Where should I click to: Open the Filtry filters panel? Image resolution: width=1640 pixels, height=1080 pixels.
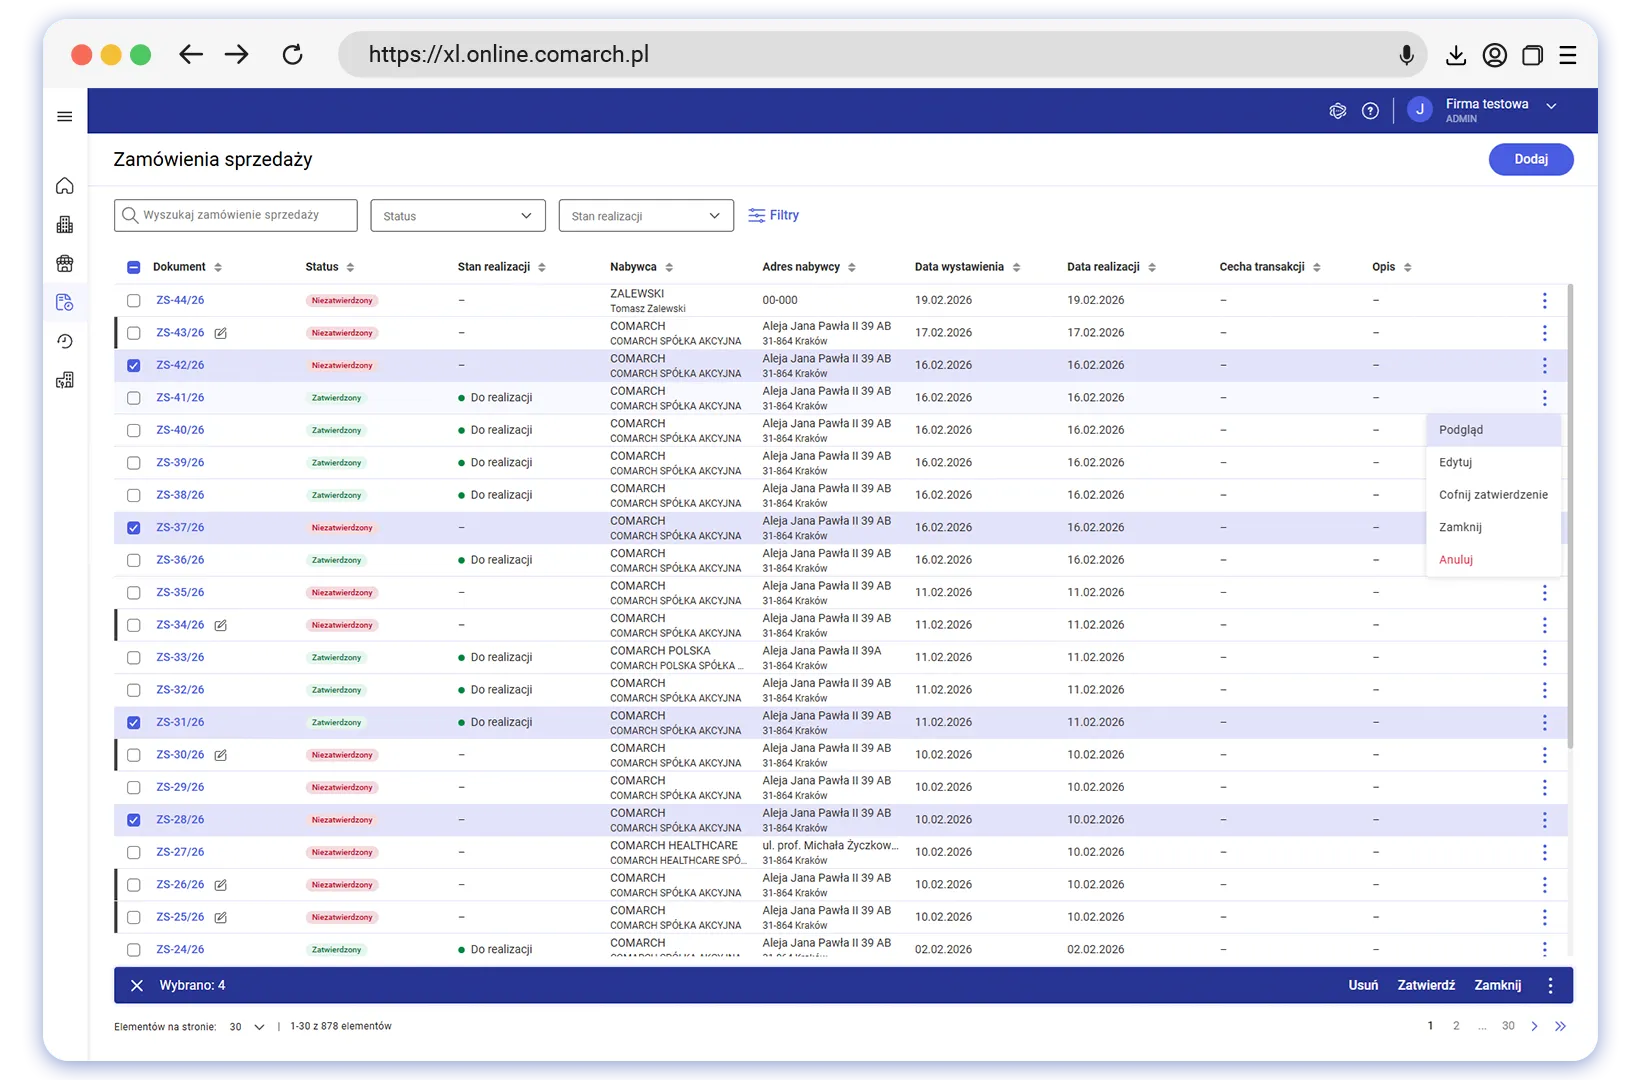click(x=773, y=215)
